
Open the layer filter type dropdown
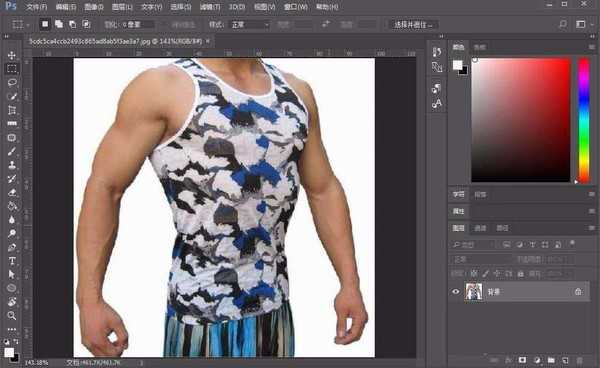[x=473, y=244]
